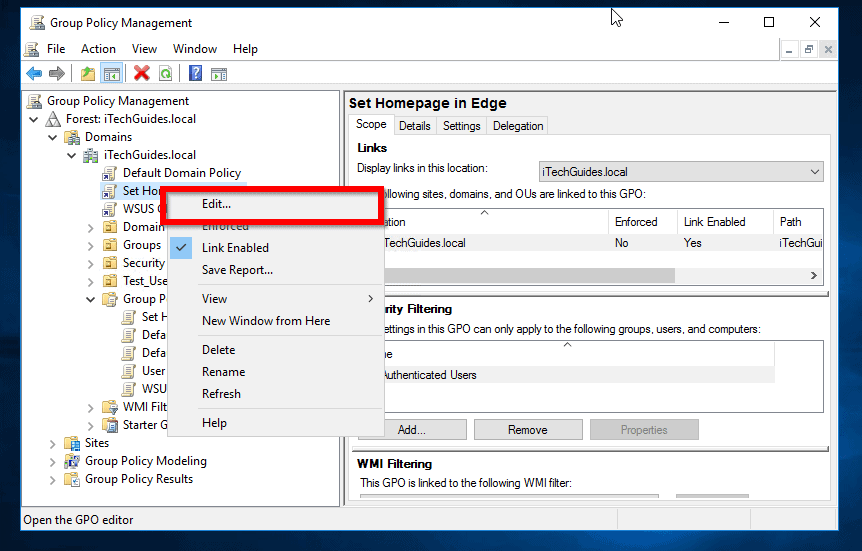Screen dimensions: 862x551
Task: Click the red X delete toolbar icon
Action: tap(142, 73)
